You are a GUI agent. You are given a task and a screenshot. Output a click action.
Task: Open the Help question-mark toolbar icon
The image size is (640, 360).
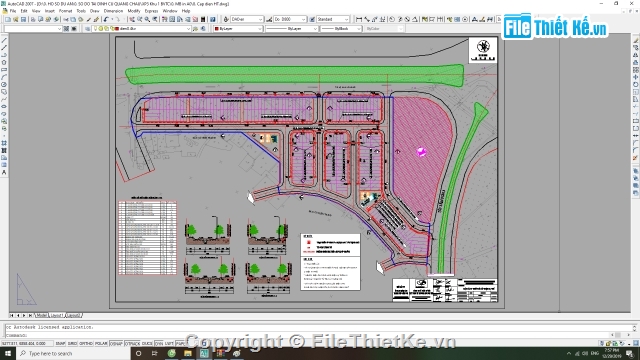point(213,20)
